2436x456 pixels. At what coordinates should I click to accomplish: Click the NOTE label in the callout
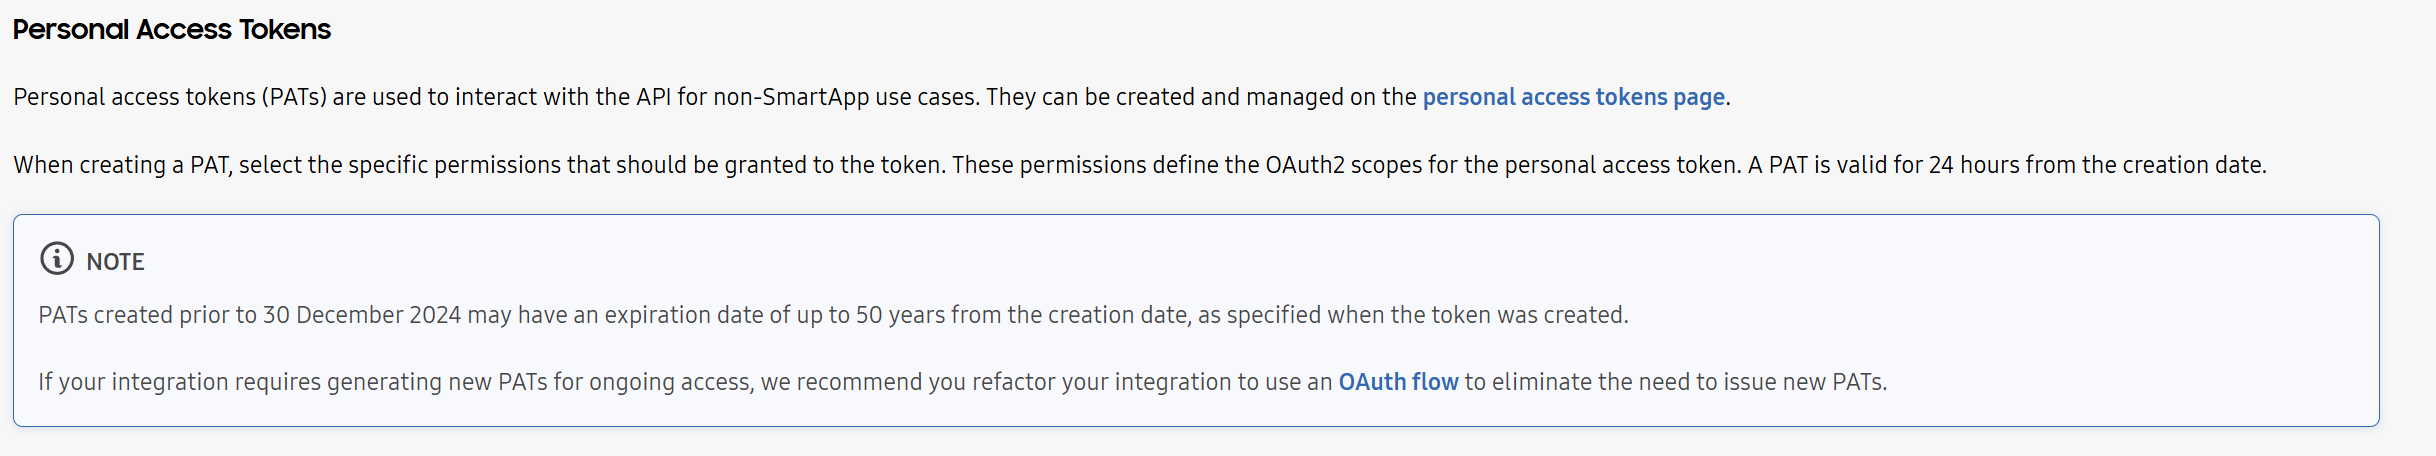pos(116,262)
